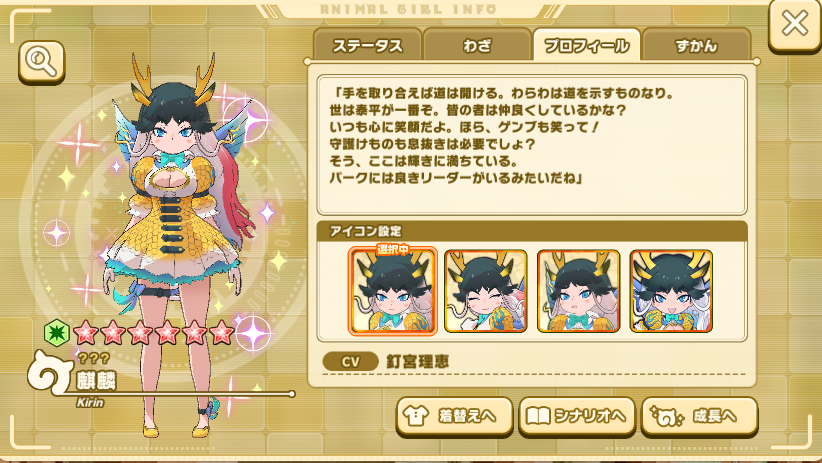Open the ステータス tab
Viewport: 822px width, 463px height.
click(x=368, y=46)
